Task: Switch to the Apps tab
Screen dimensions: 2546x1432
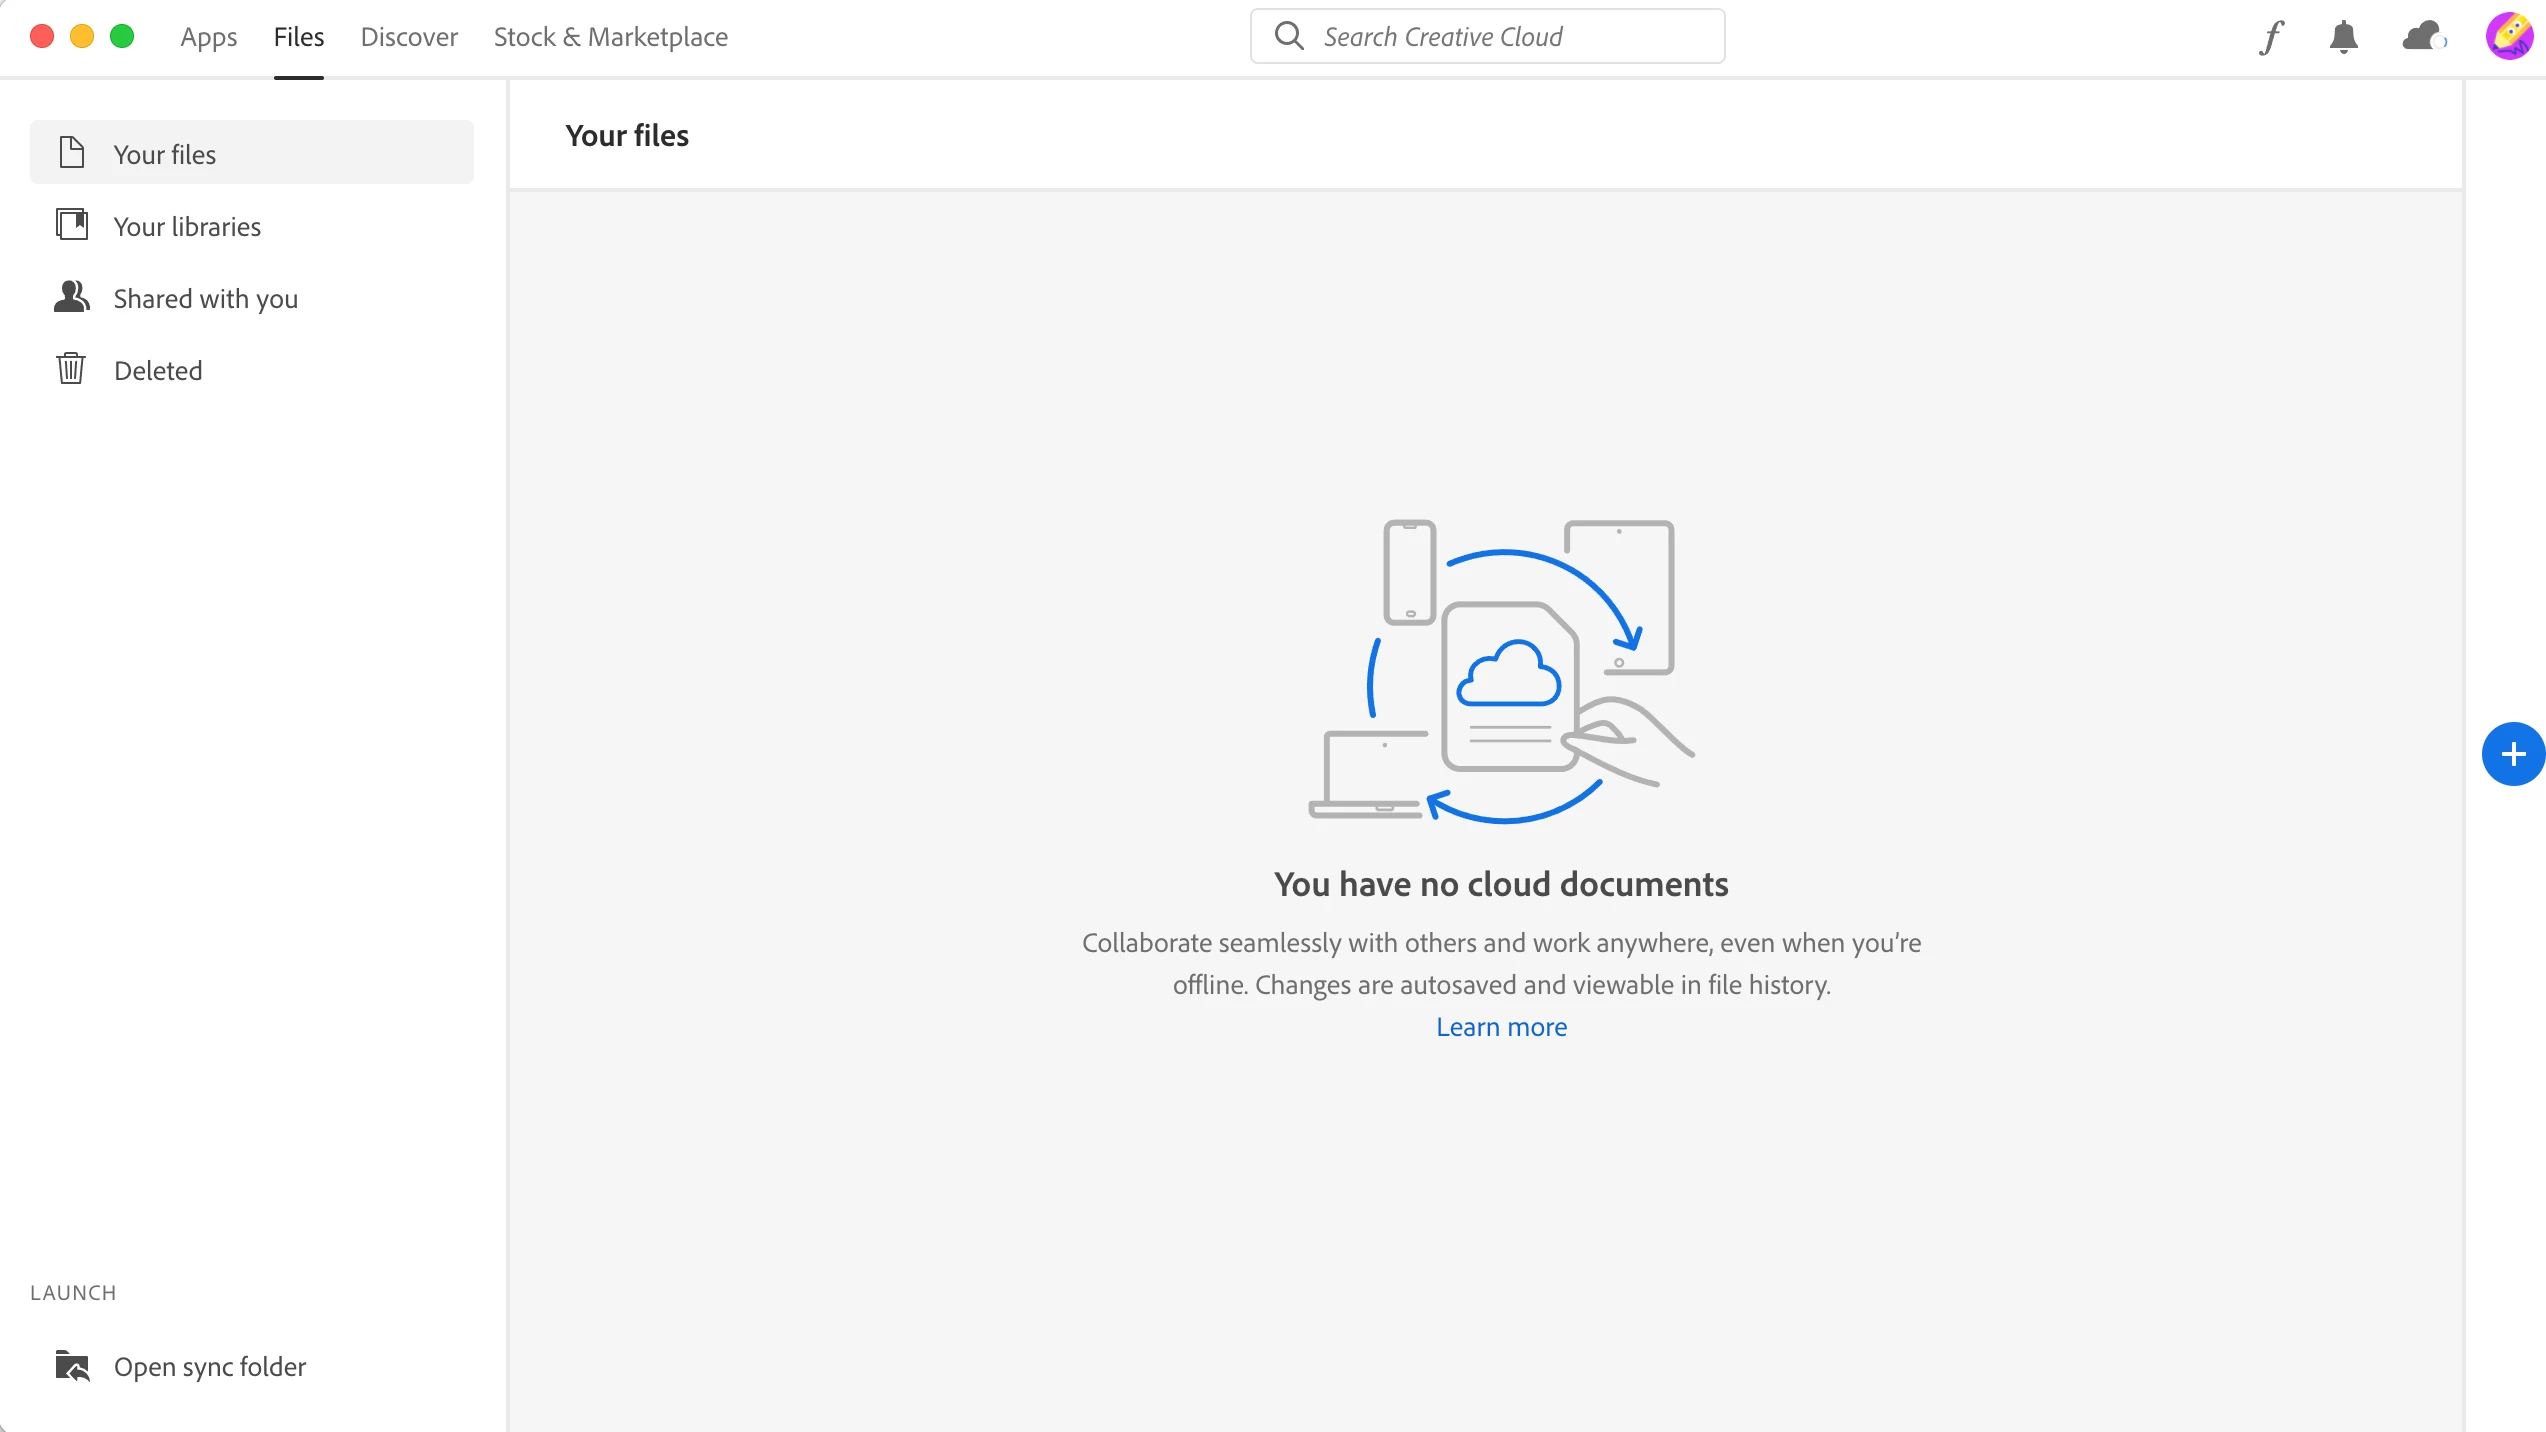Action: click(x=208, y=37)
